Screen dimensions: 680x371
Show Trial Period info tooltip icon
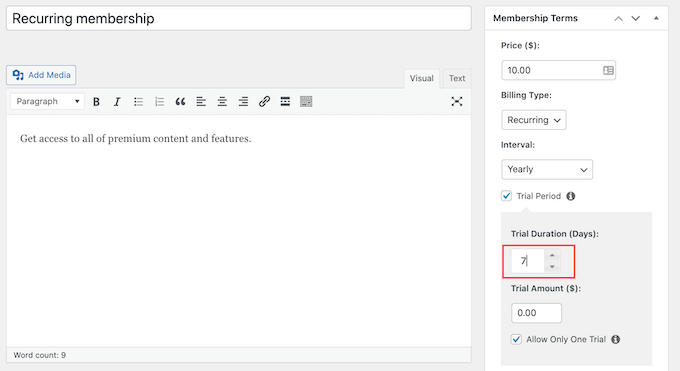click(571, 196)
